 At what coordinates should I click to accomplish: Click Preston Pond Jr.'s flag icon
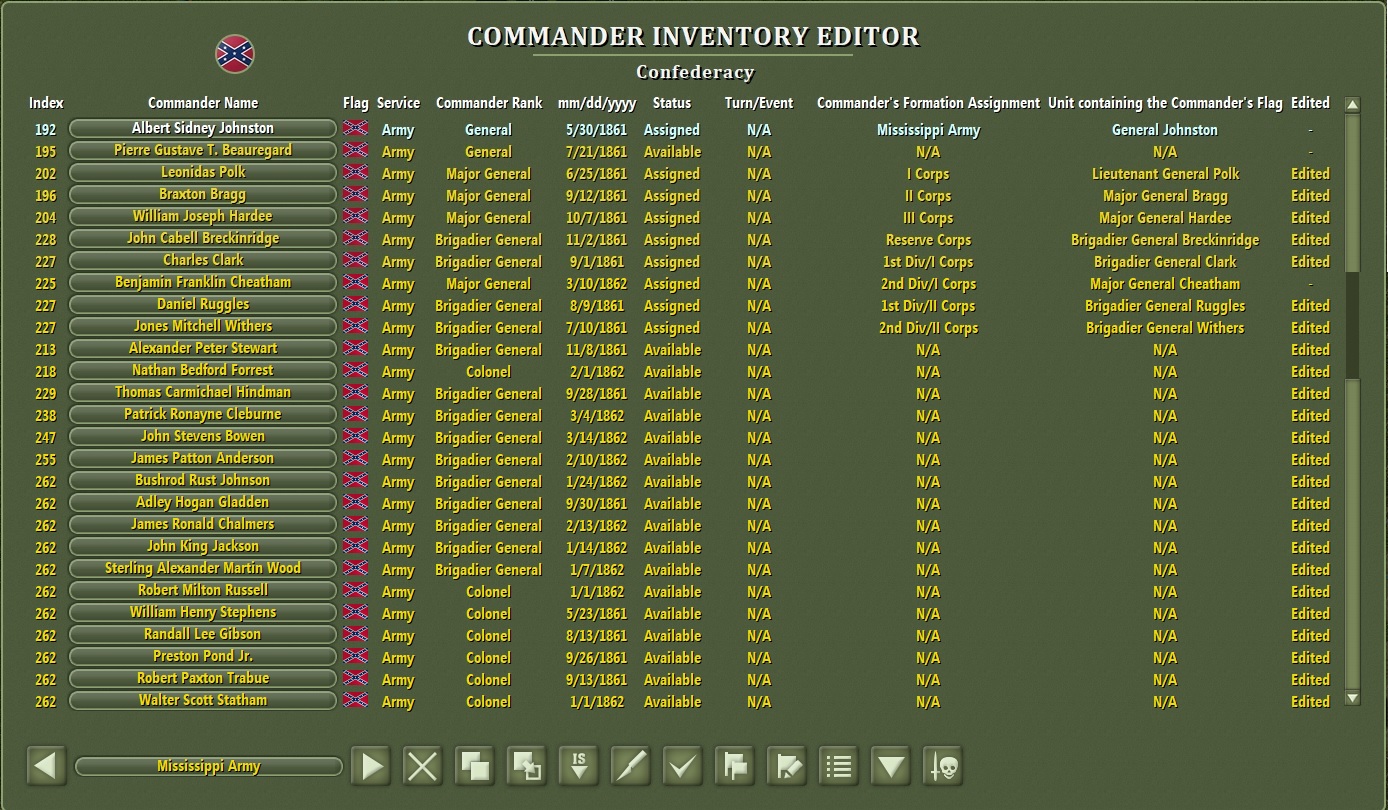point(355,656)
